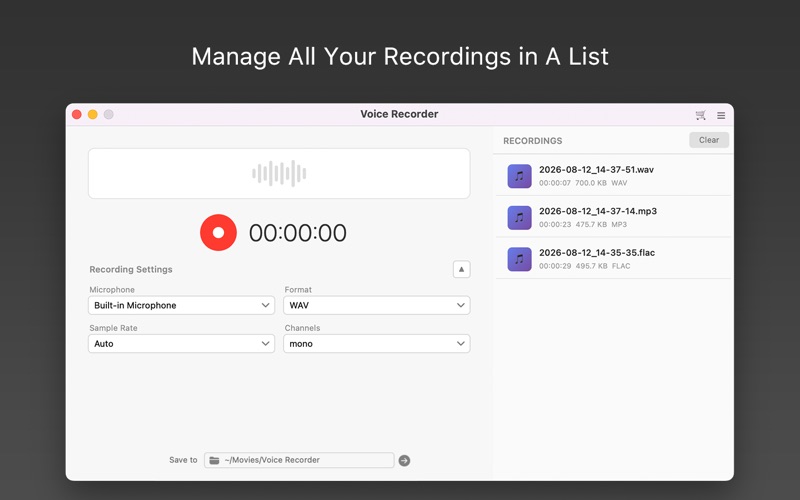
Task: Click music icon of the .mp3 recording
Action: point(519,217)
